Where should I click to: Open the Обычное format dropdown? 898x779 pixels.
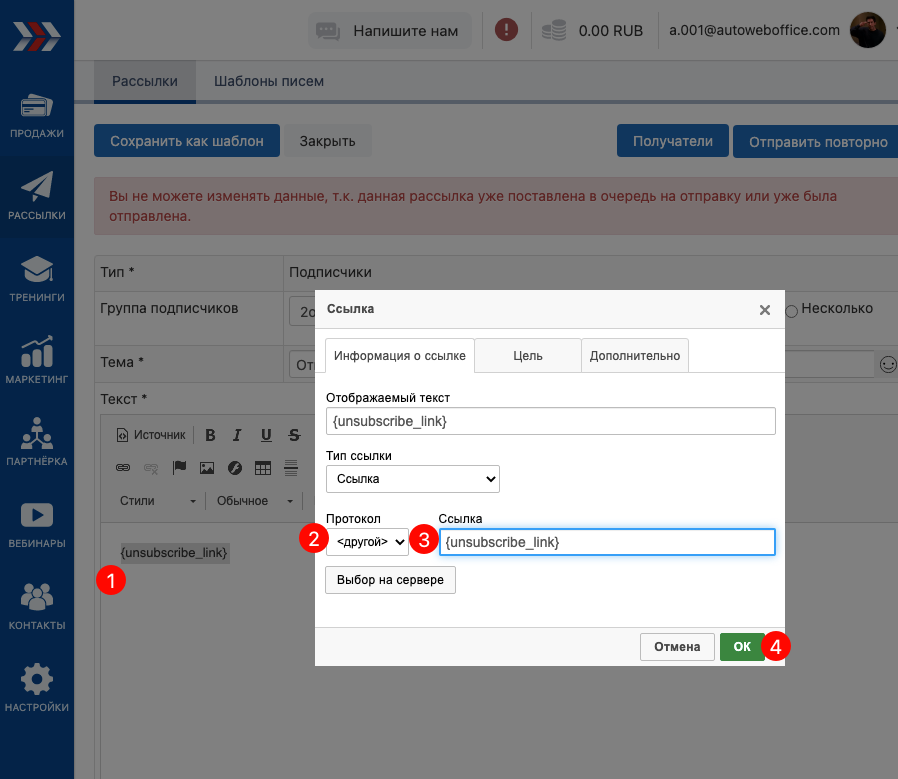254,501
